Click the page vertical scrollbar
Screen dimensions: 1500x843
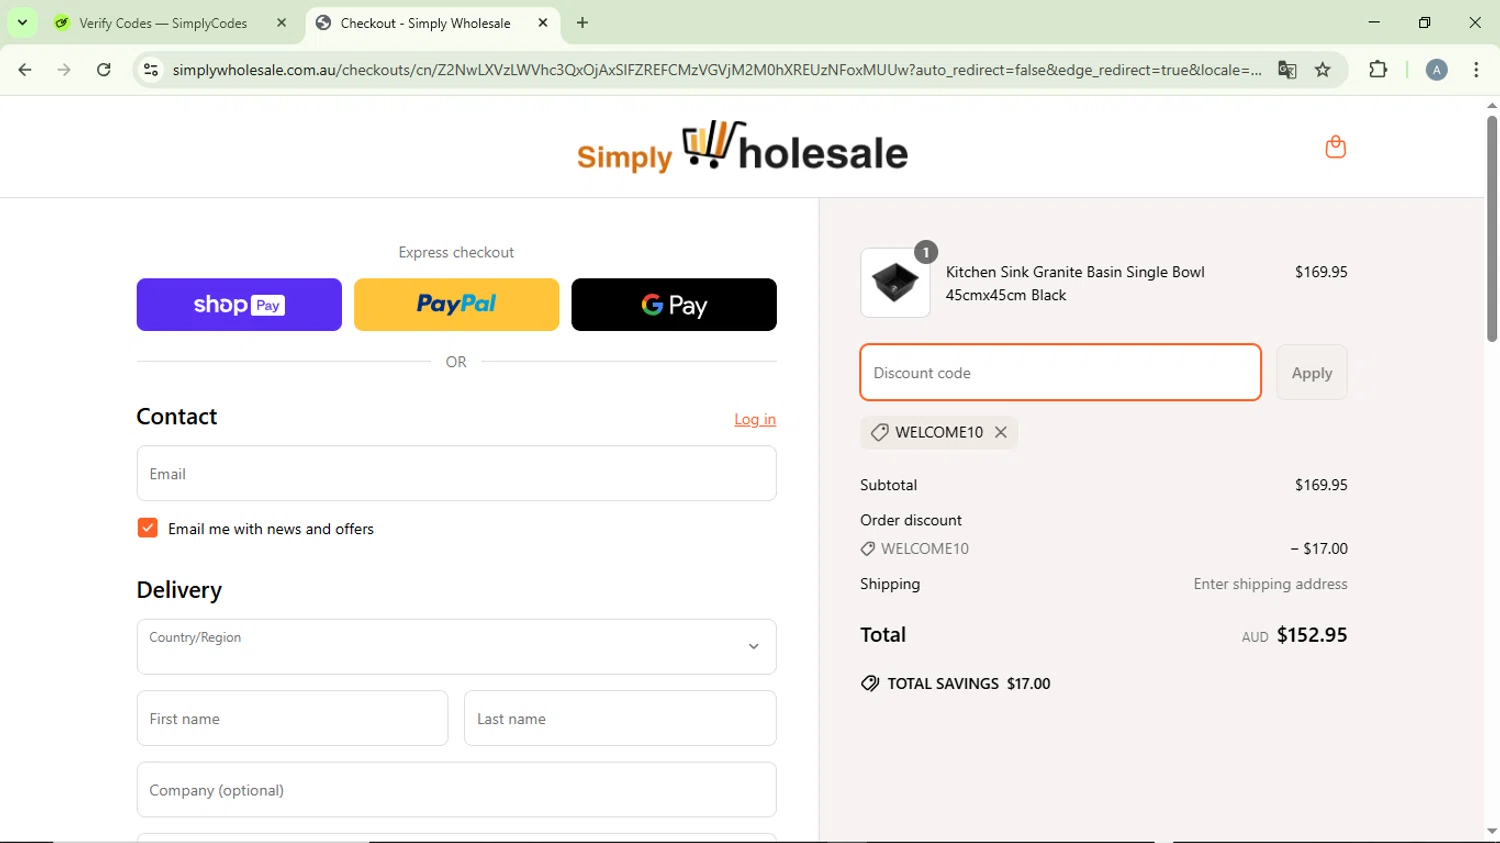pos(1492,229)
